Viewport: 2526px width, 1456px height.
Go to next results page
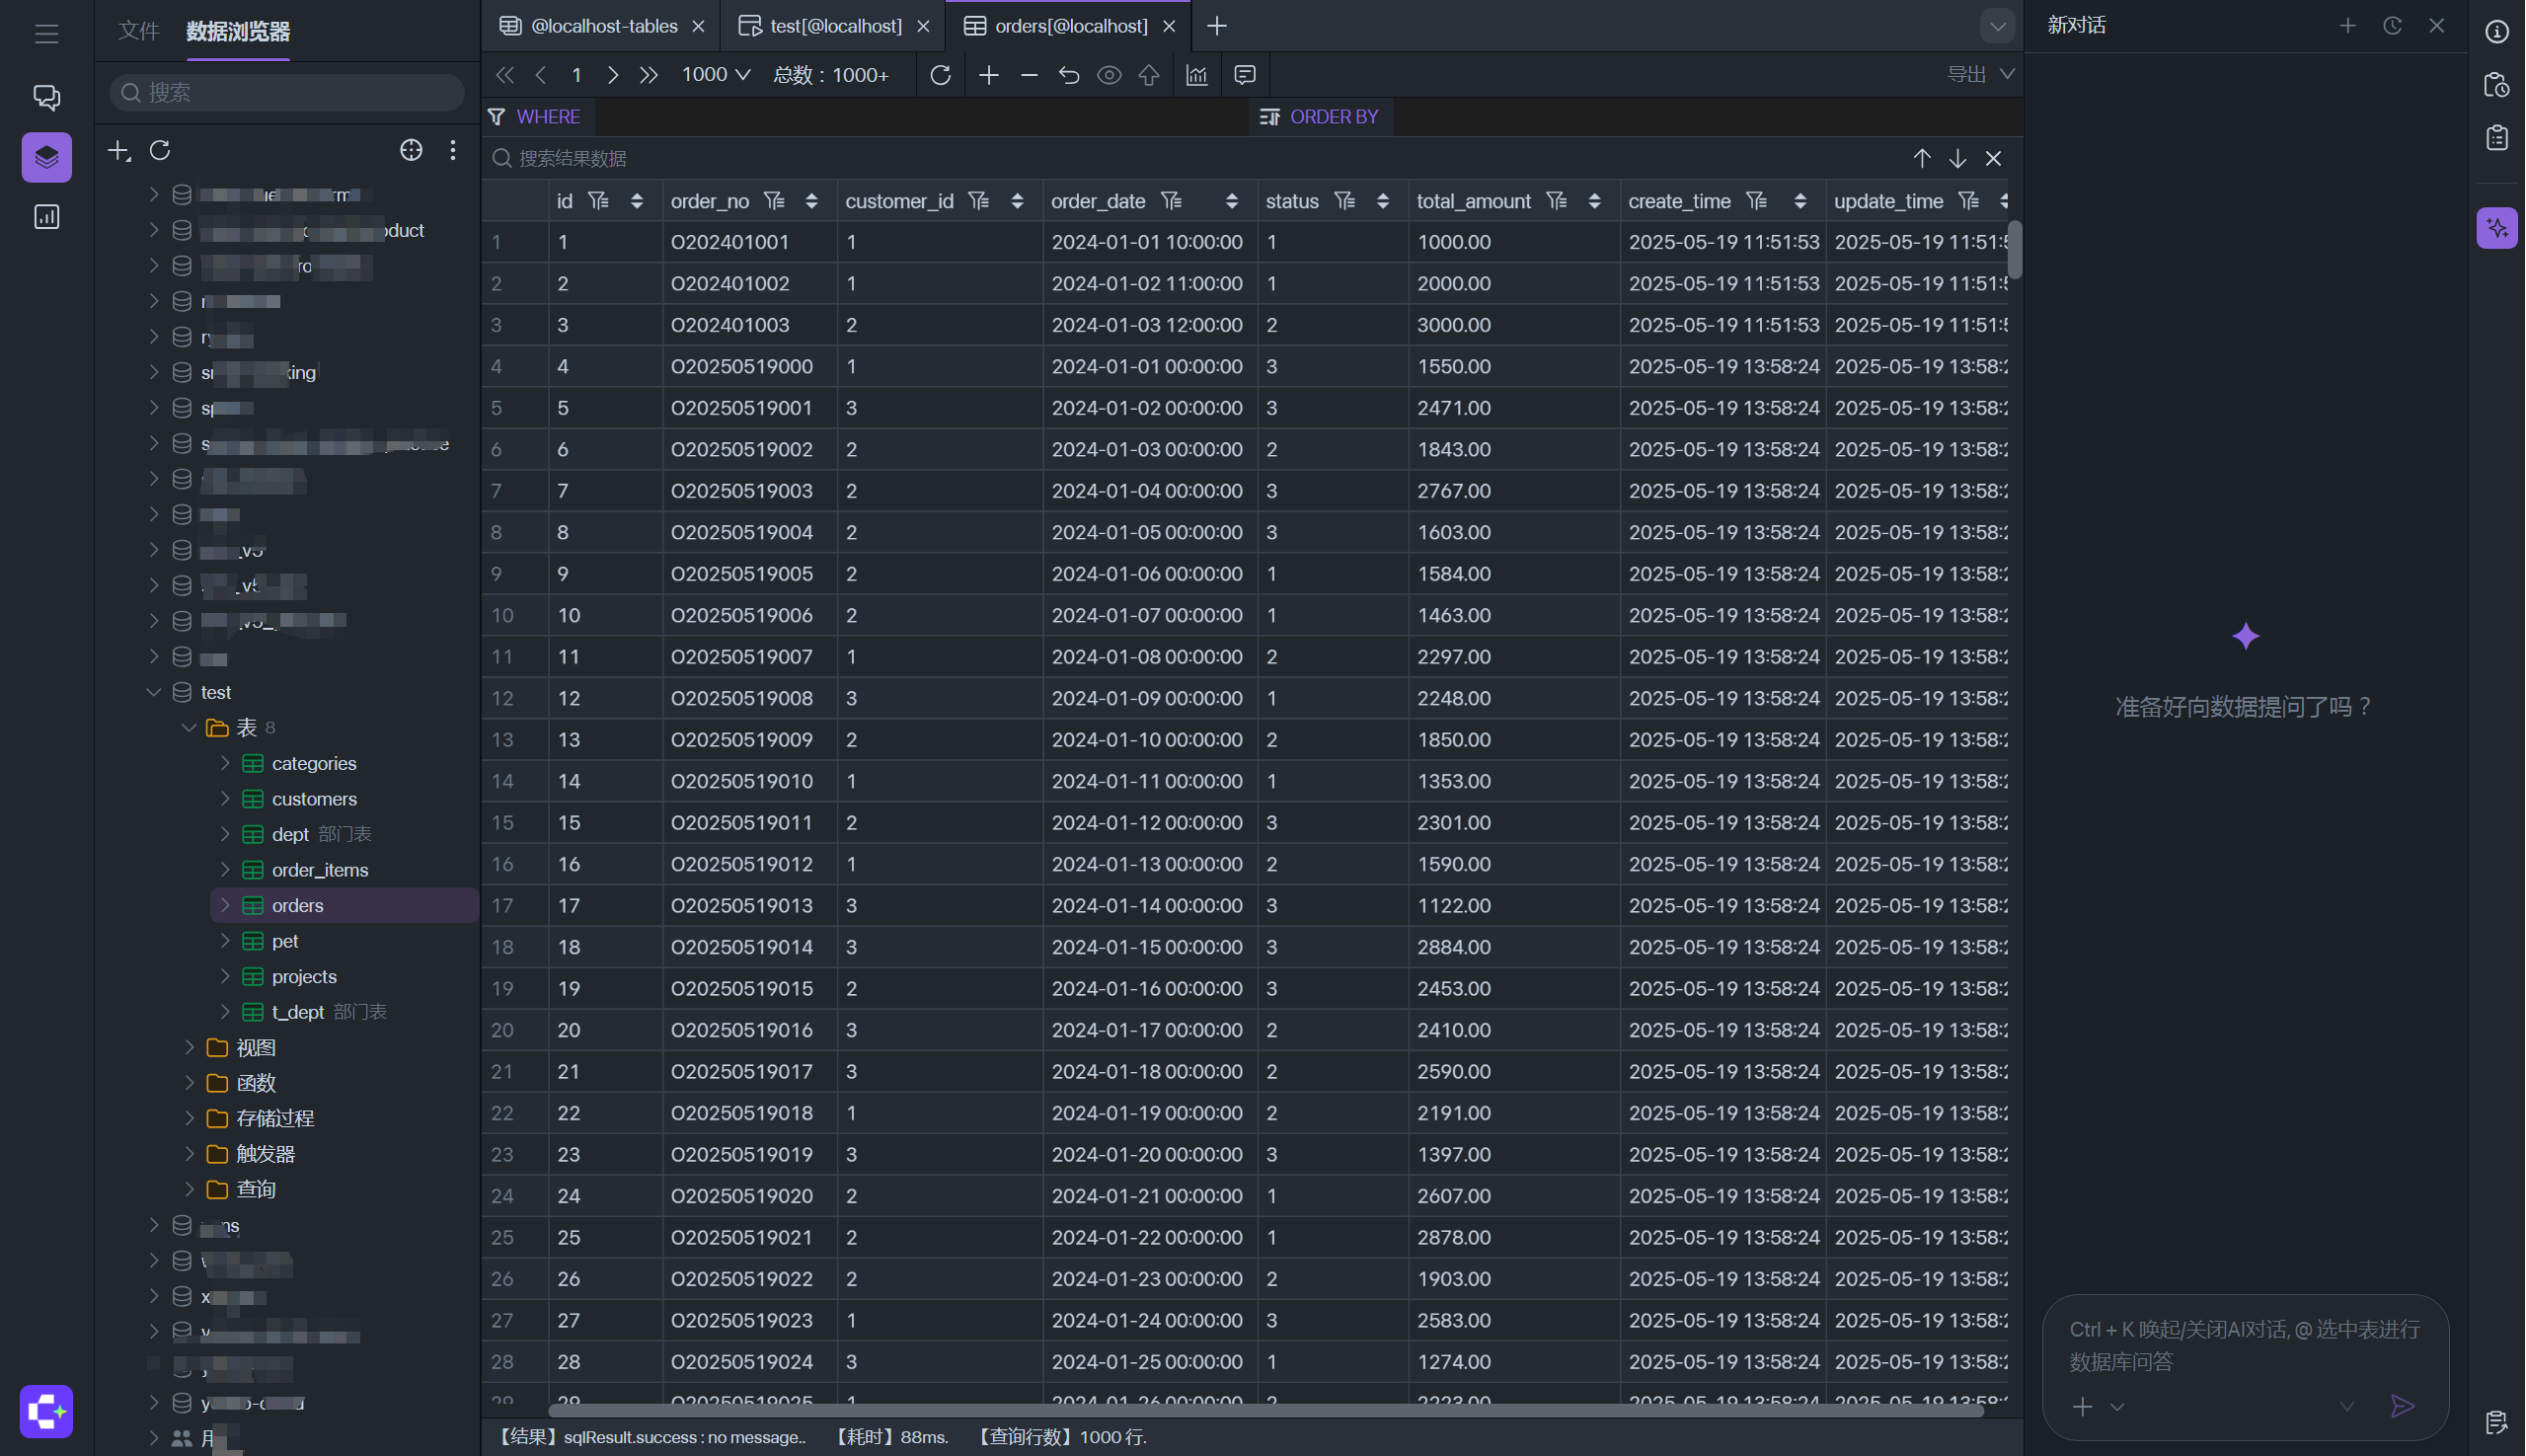(613, 75)
